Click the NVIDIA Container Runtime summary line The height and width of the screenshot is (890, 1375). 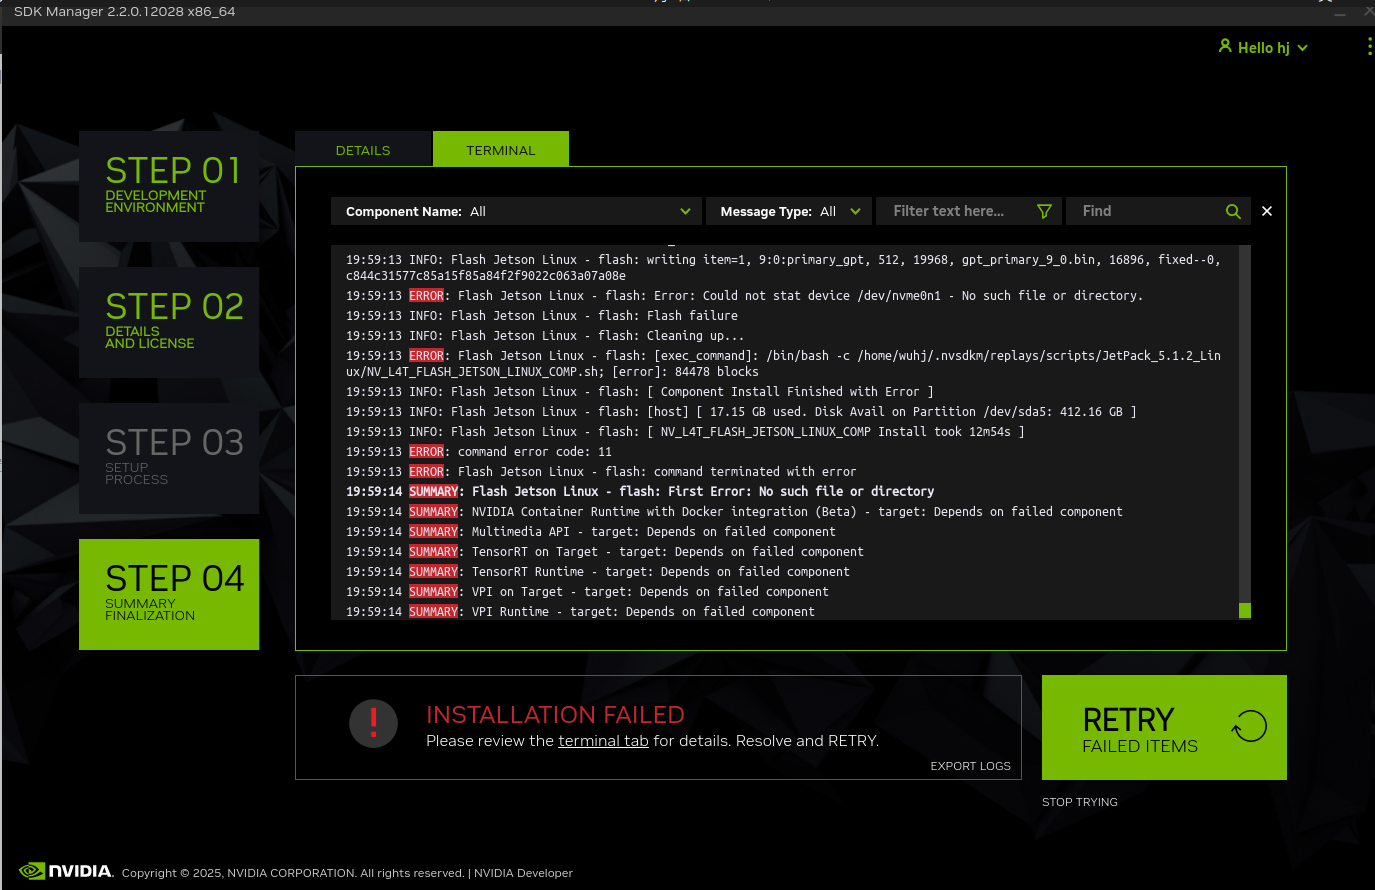coord(734,512)
